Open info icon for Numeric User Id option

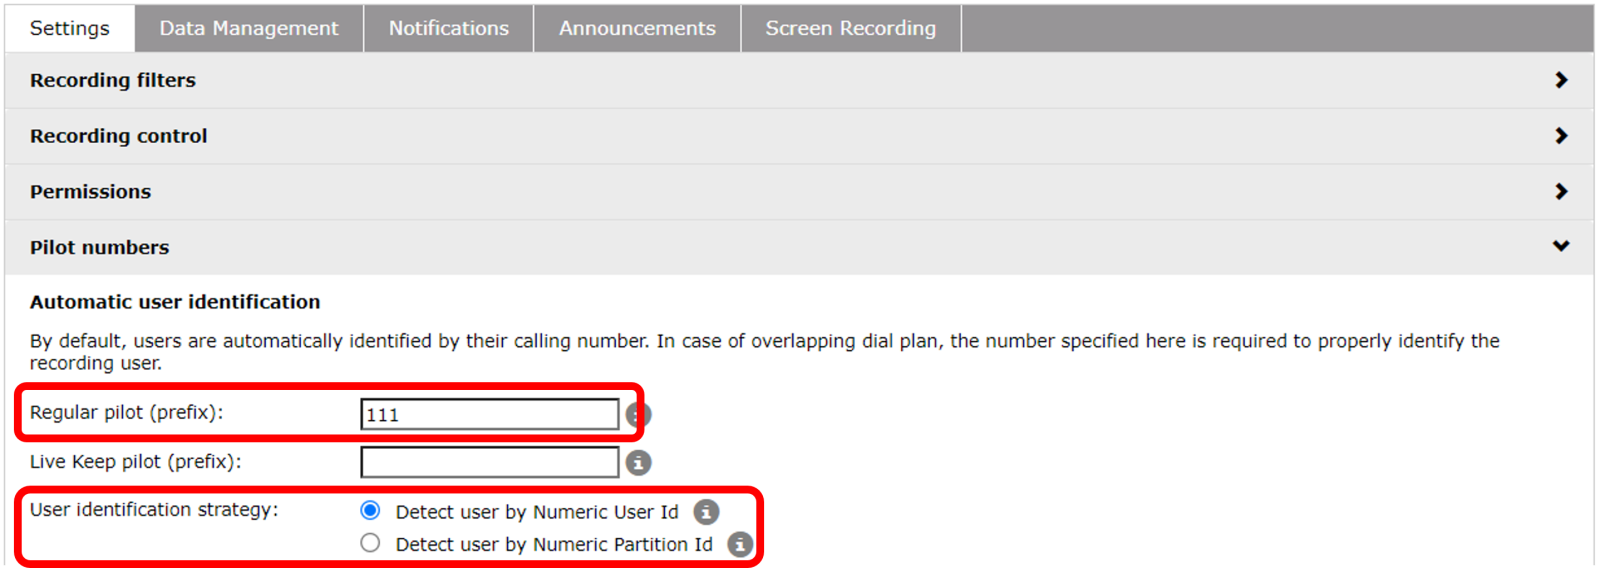pos(706,512)
